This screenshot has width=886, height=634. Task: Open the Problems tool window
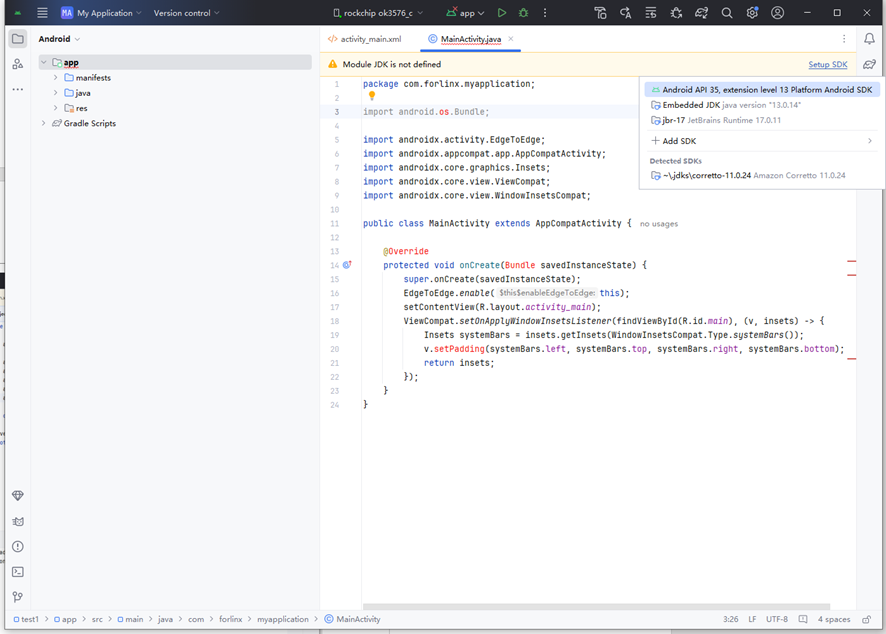pyautogui.click(x=18, y=546)
